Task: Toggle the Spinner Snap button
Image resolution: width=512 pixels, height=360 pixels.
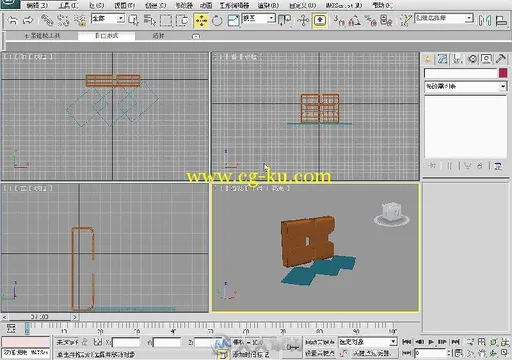Action: click(386, 21)
